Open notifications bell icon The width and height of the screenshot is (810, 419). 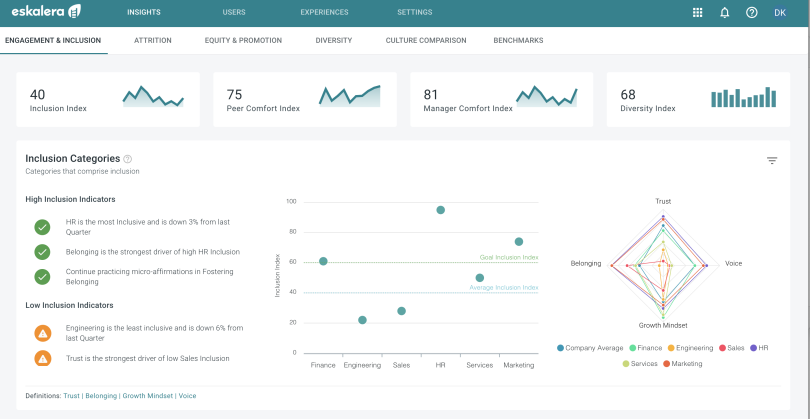[x=725, y=12]
